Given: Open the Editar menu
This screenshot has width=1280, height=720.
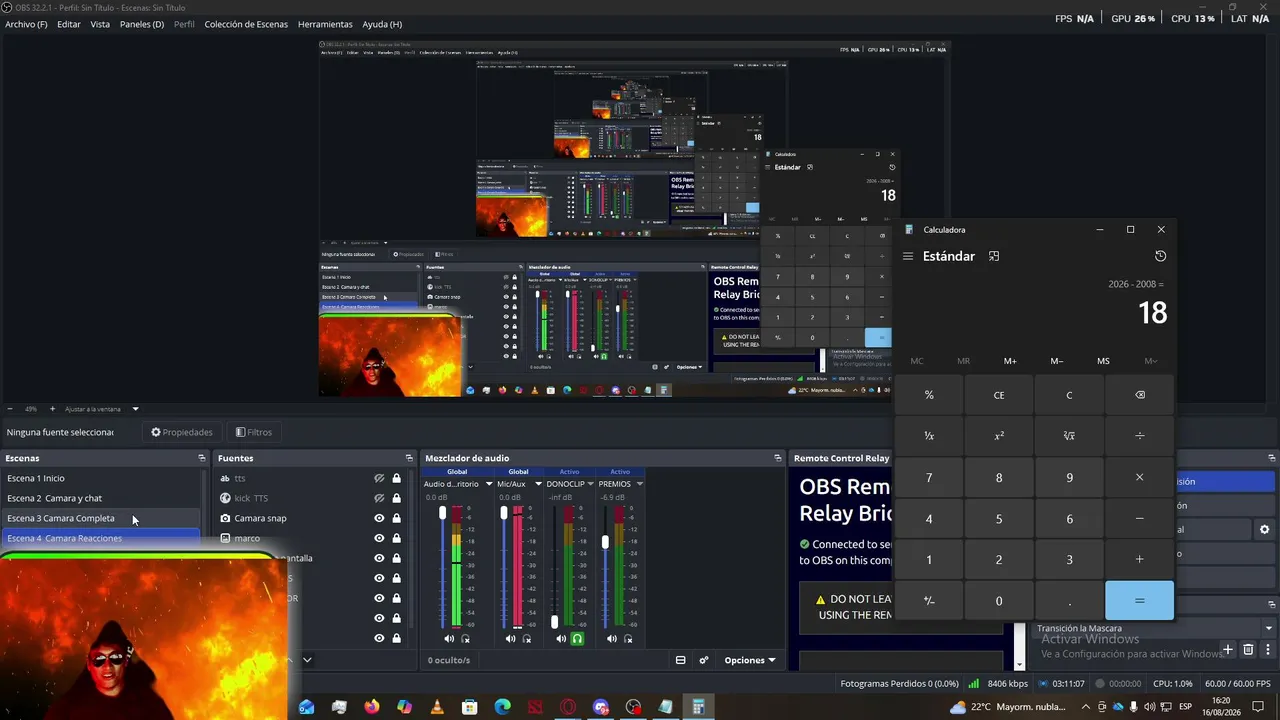Looking at the screenshot, I should 69,24.
